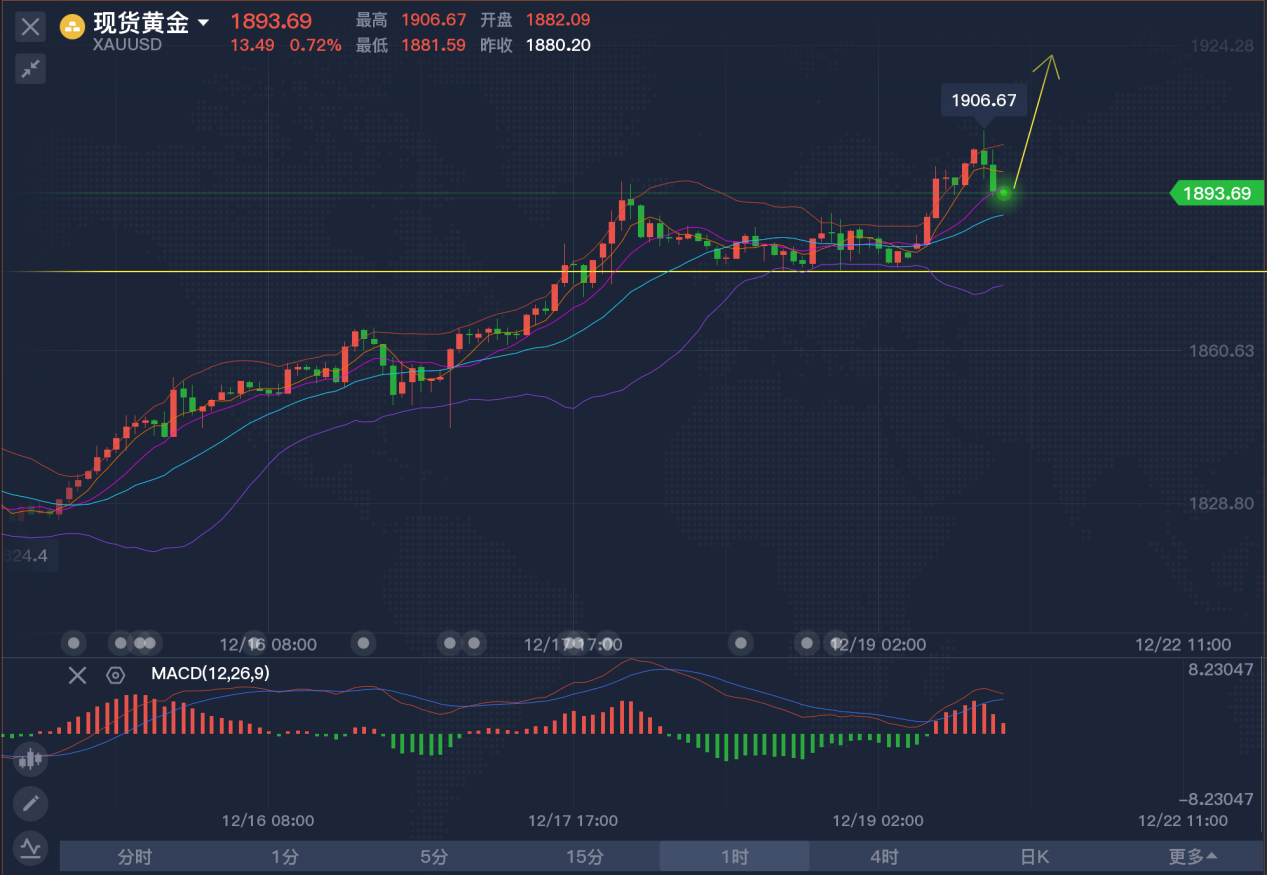Click the -8.23047 MACD axis label
The width and height of the screenshot is (1267, 875).
(x=1216, y=799)
